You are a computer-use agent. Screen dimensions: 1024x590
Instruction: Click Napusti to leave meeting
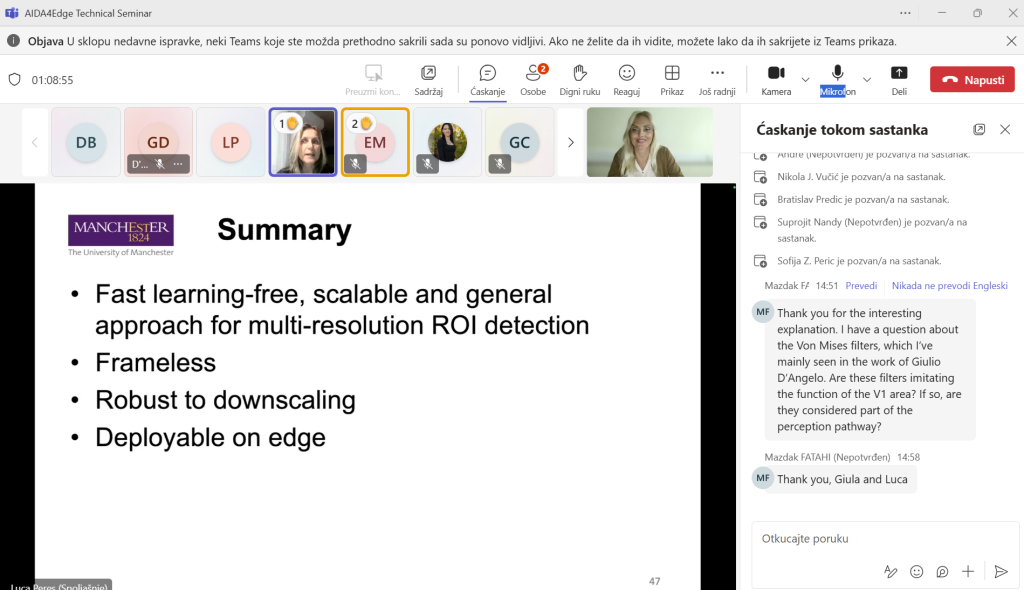point(972,80)
